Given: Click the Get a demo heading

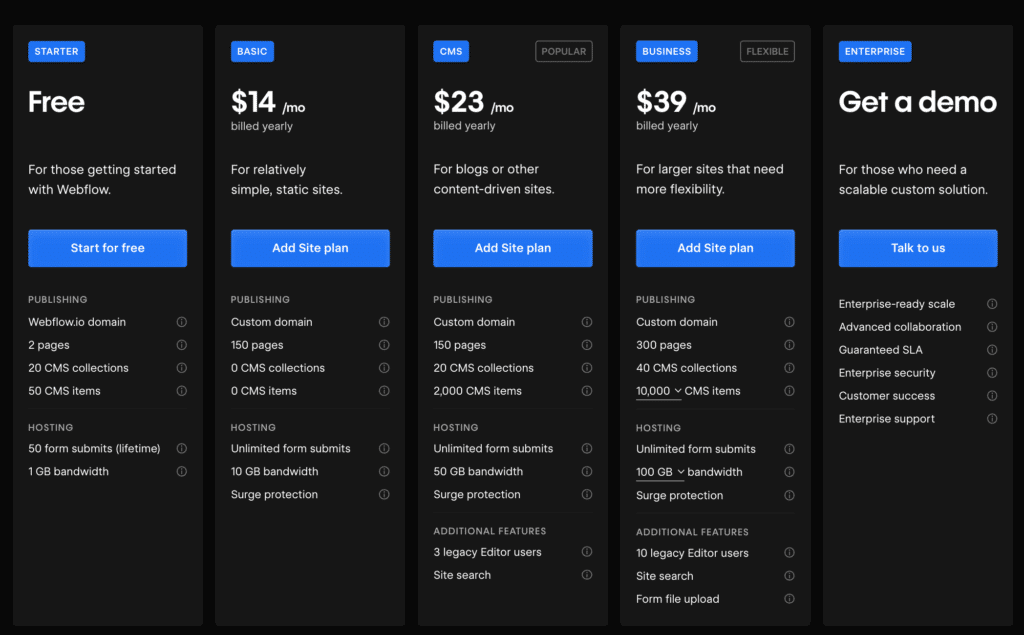Looking at the screenshot, I should (x=918, y=102).
